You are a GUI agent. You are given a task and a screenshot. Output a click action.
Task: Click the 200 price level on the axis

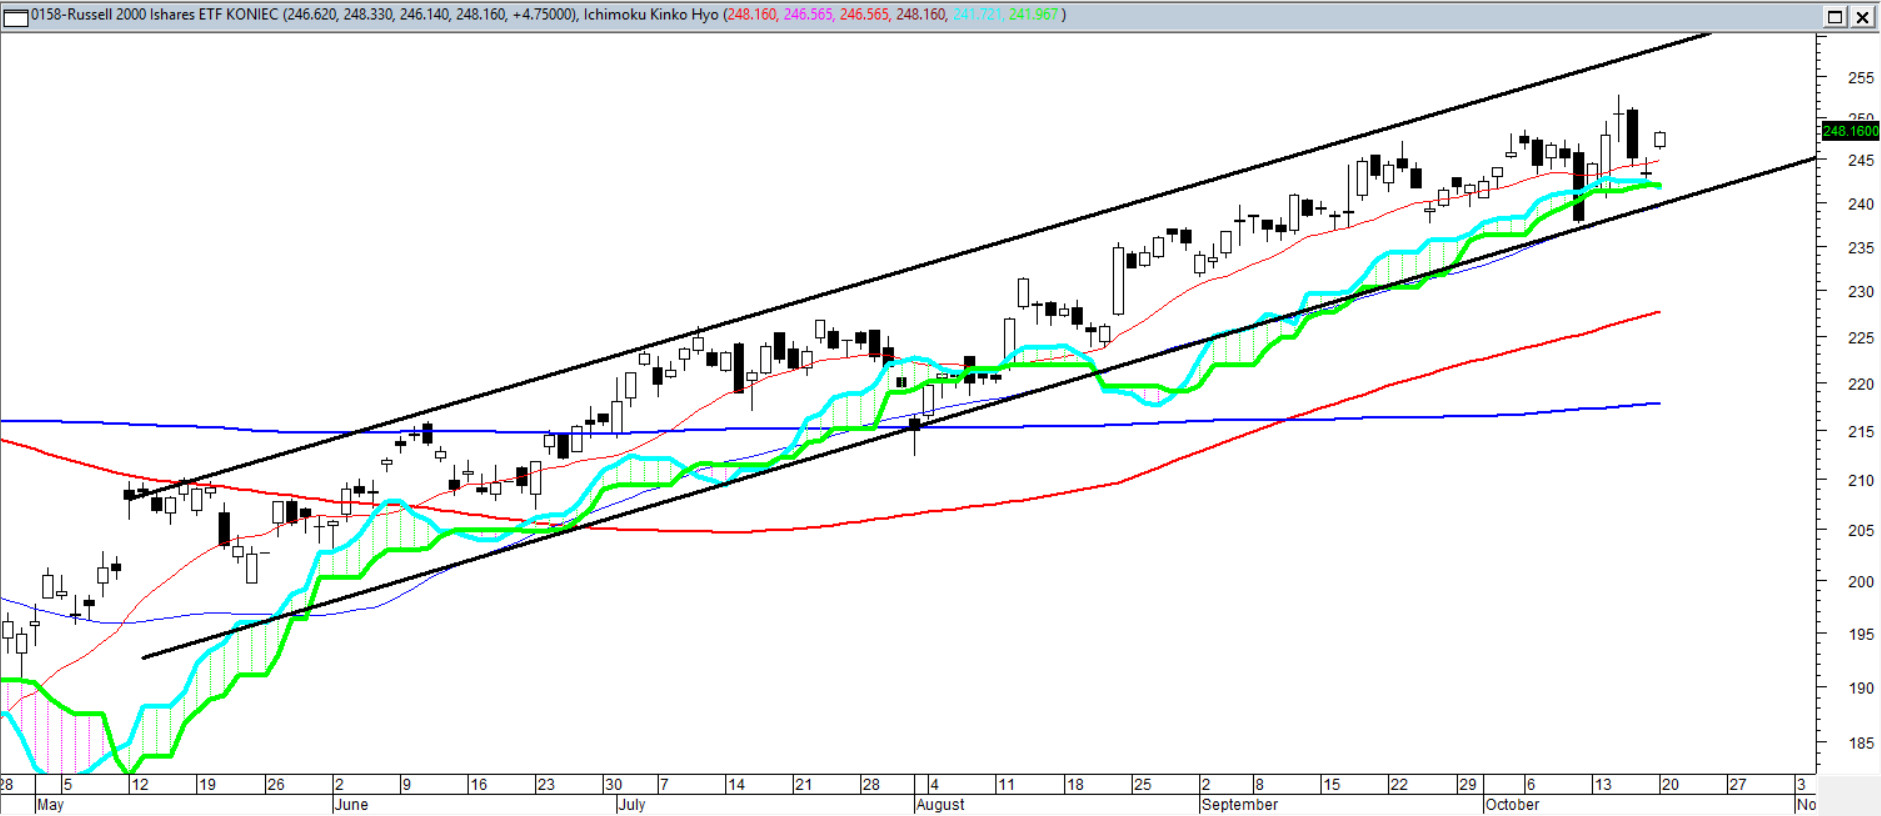point(1860,582)
